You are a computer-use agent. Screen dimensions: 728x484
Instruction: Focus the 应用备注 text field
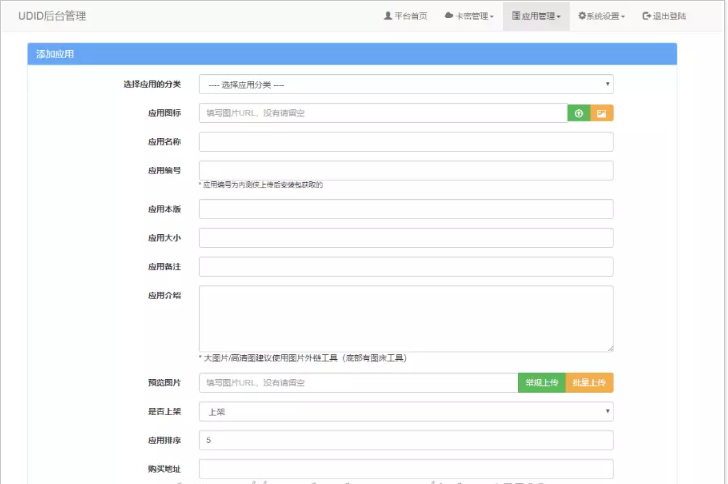[406, 266]
